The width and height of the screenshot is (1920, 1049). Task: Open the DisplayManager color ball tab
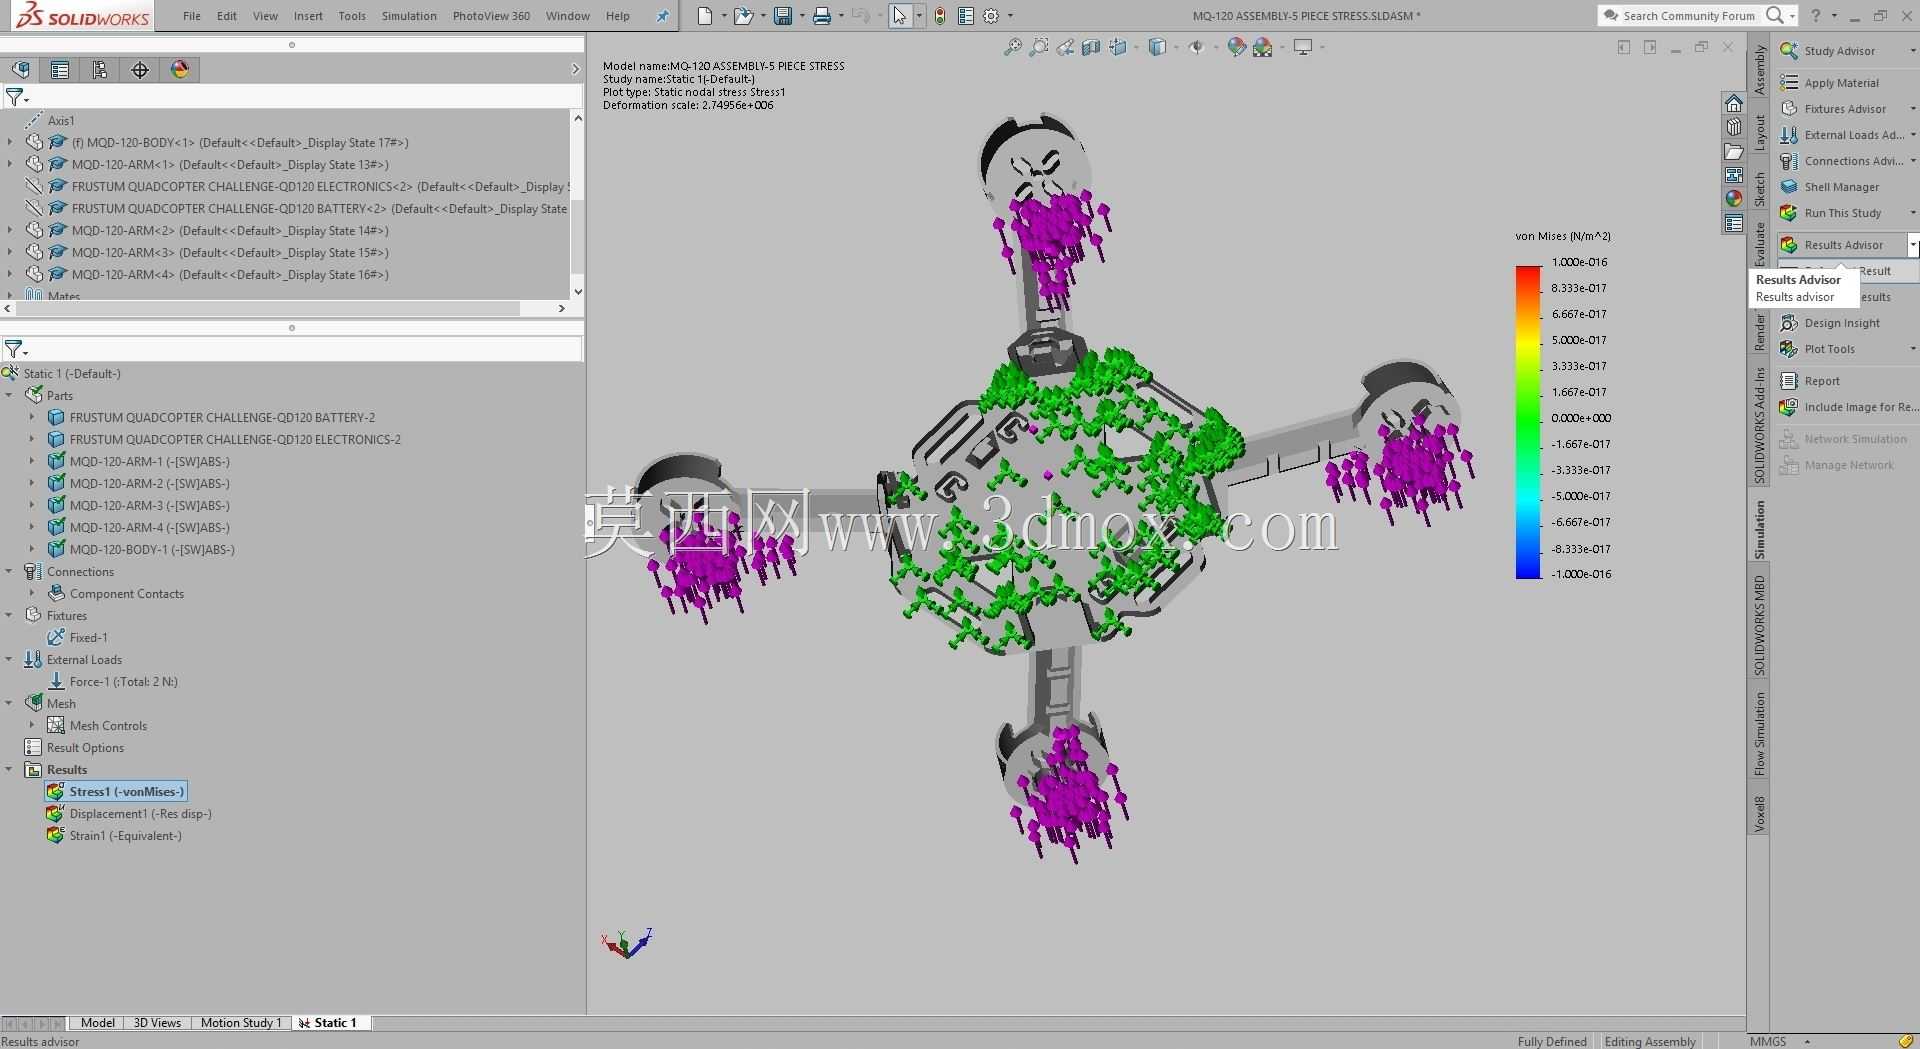(x=180, y=69)
